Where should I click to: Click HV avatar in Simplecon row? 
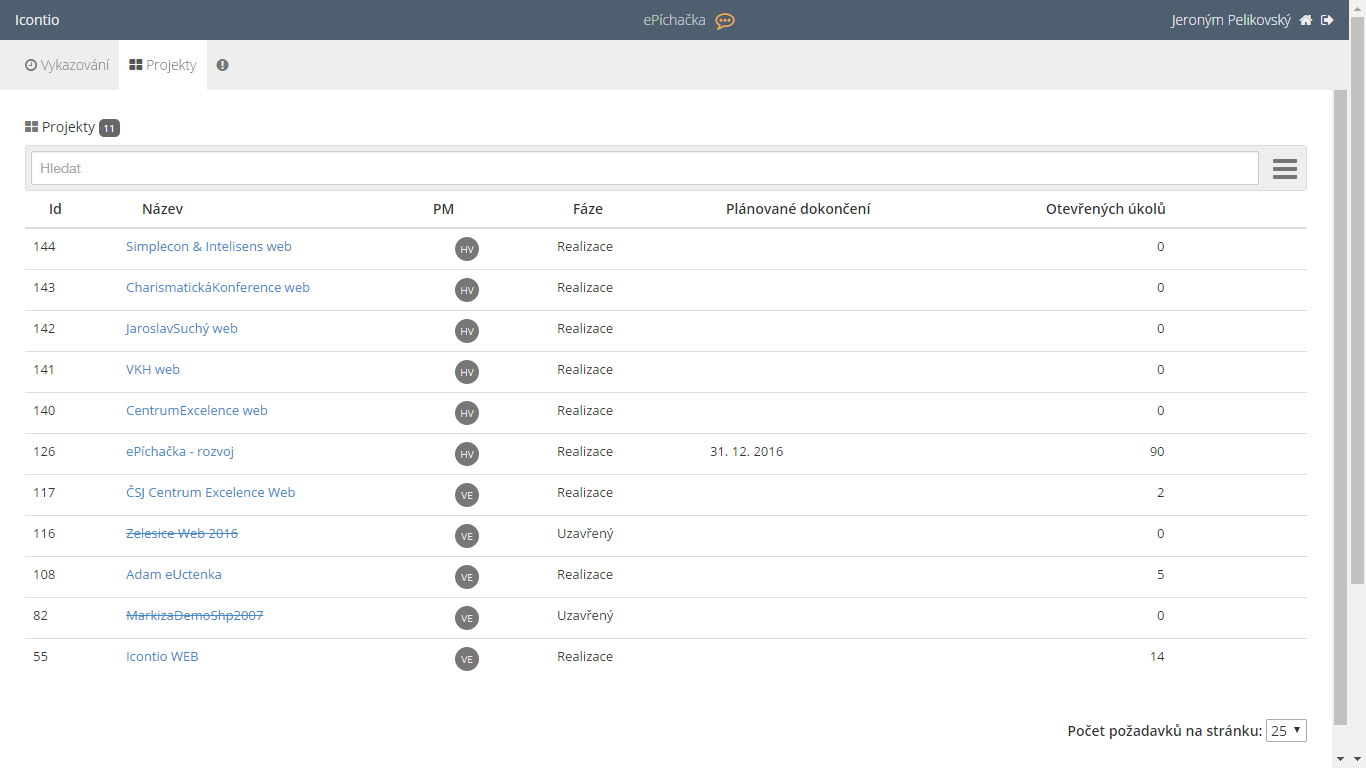click(466, 249)
